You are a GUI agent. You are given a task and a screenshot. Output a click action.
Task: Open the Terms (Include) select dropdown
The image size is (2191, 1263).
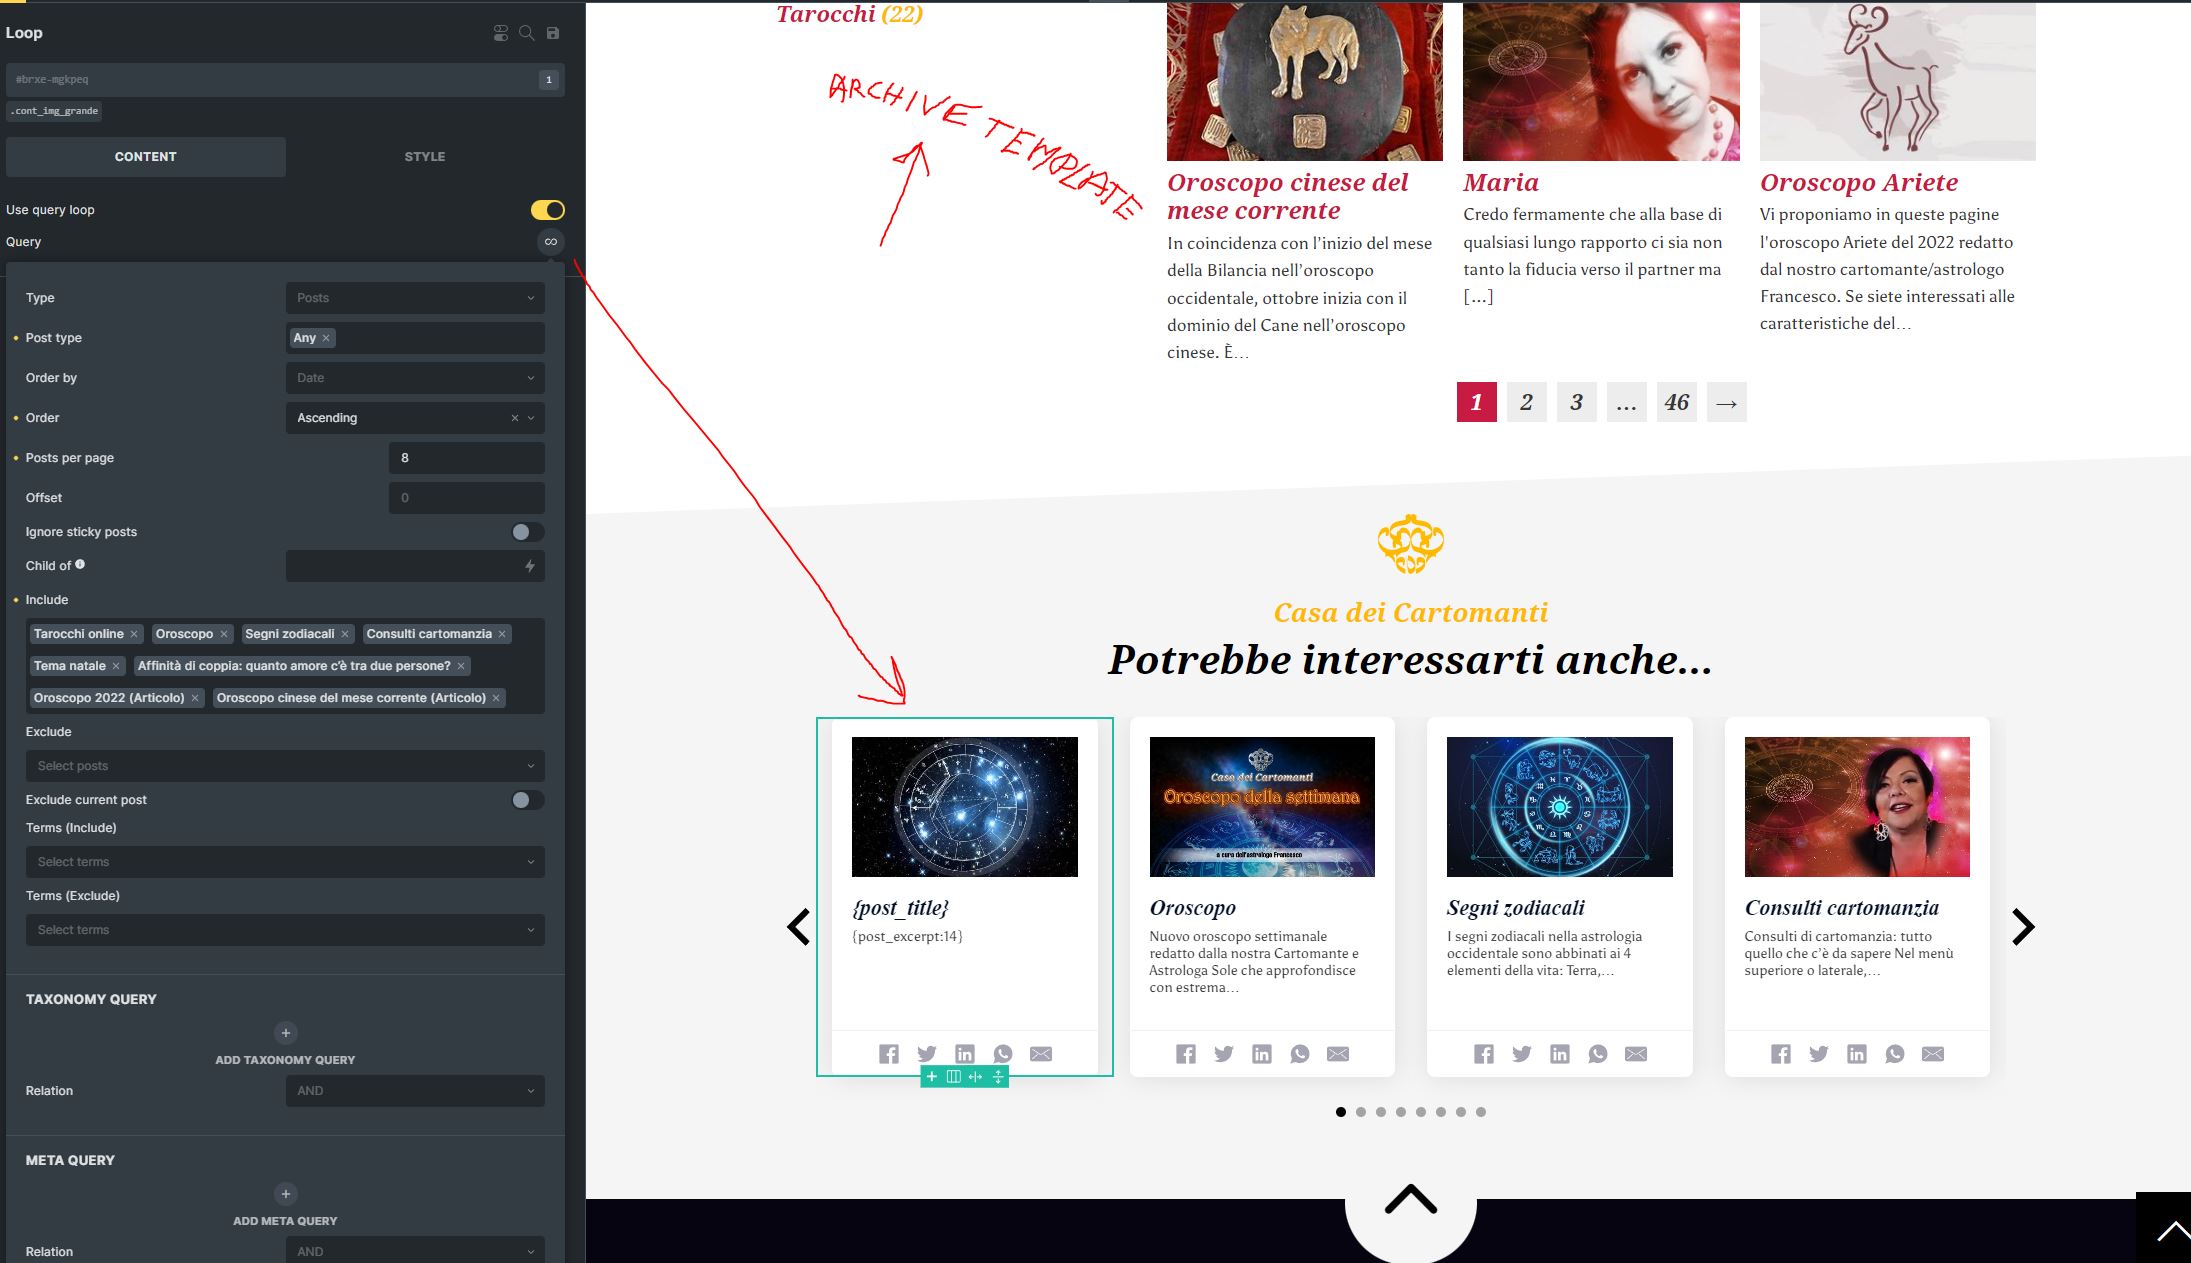285,862
